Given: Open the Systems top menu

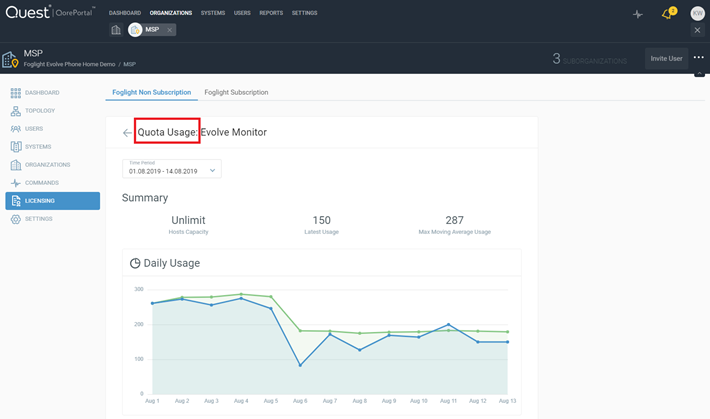Looking at the screenshot, I should coord(213,13).
